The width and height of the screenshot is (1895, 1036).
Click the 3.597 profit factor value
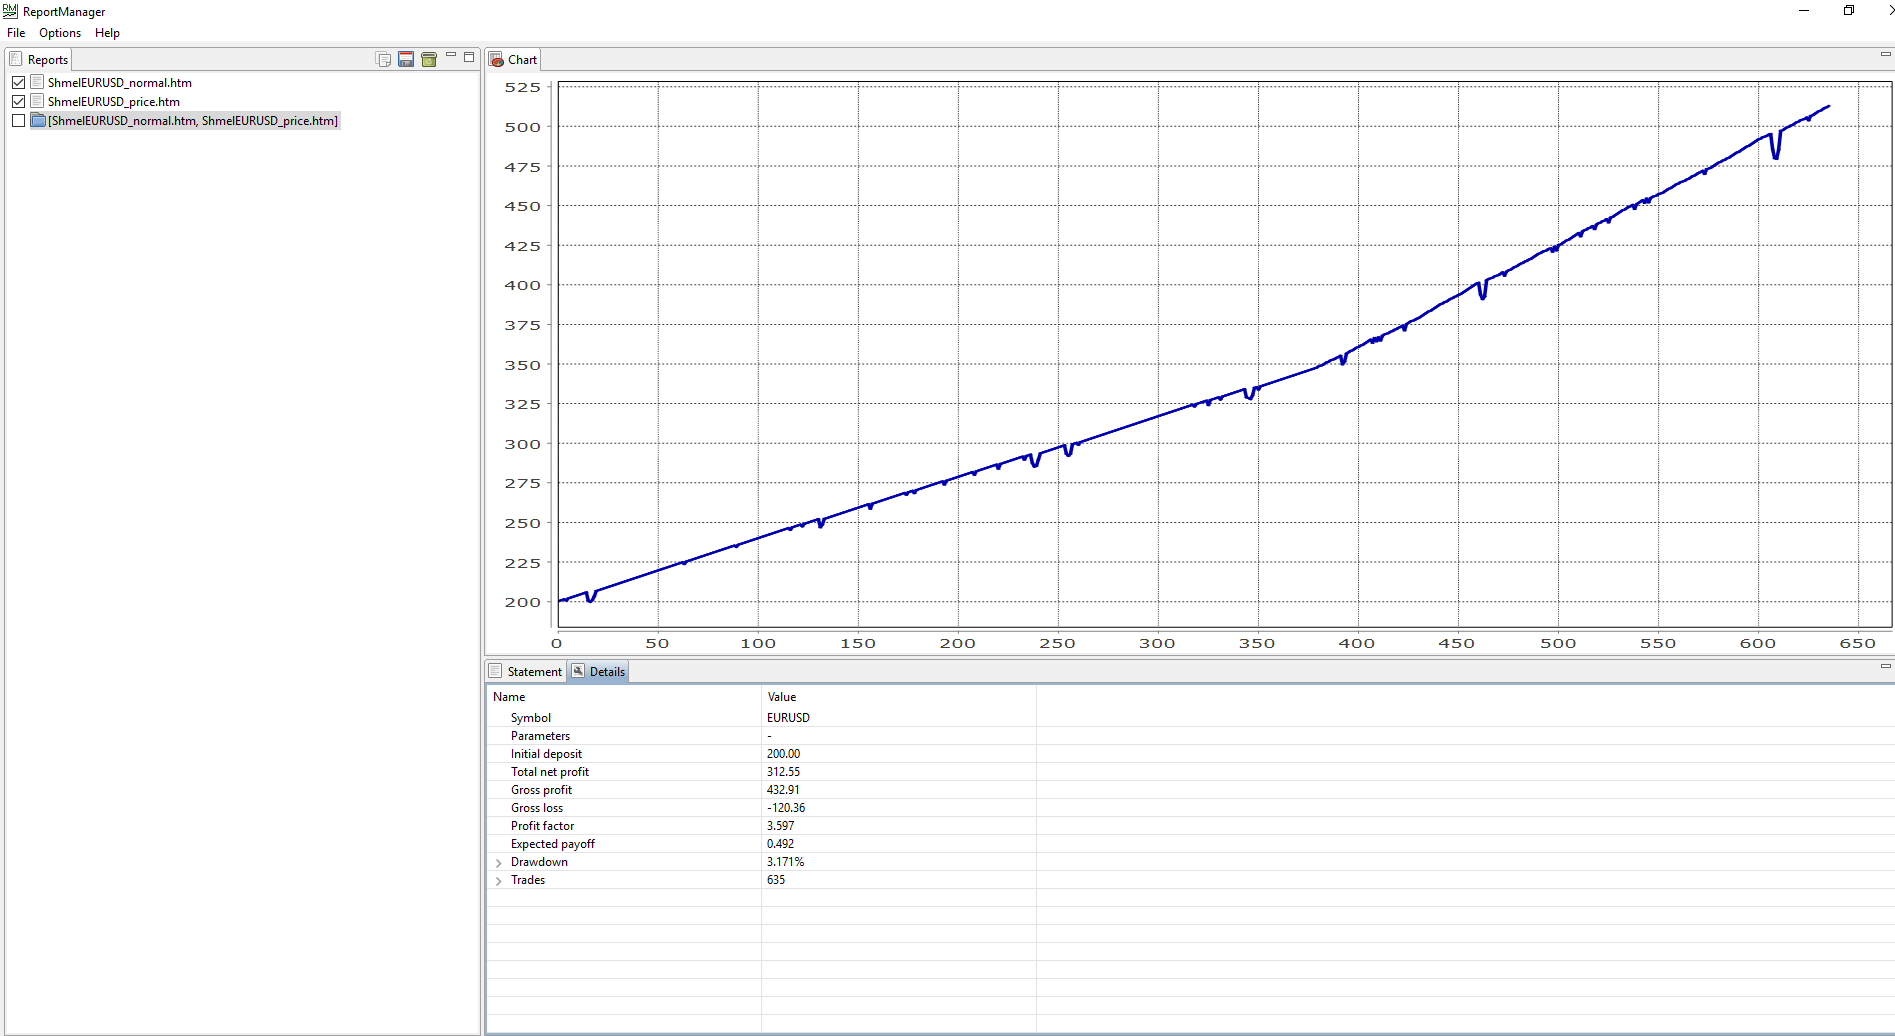tap(780, 826)
